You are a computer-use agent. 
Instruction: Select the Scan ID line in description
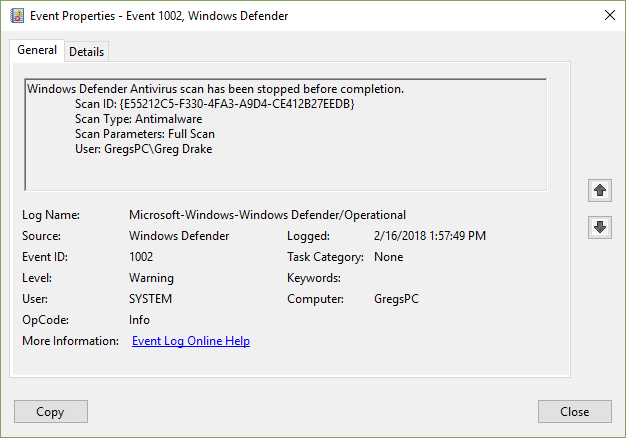[x=215, y=104]
